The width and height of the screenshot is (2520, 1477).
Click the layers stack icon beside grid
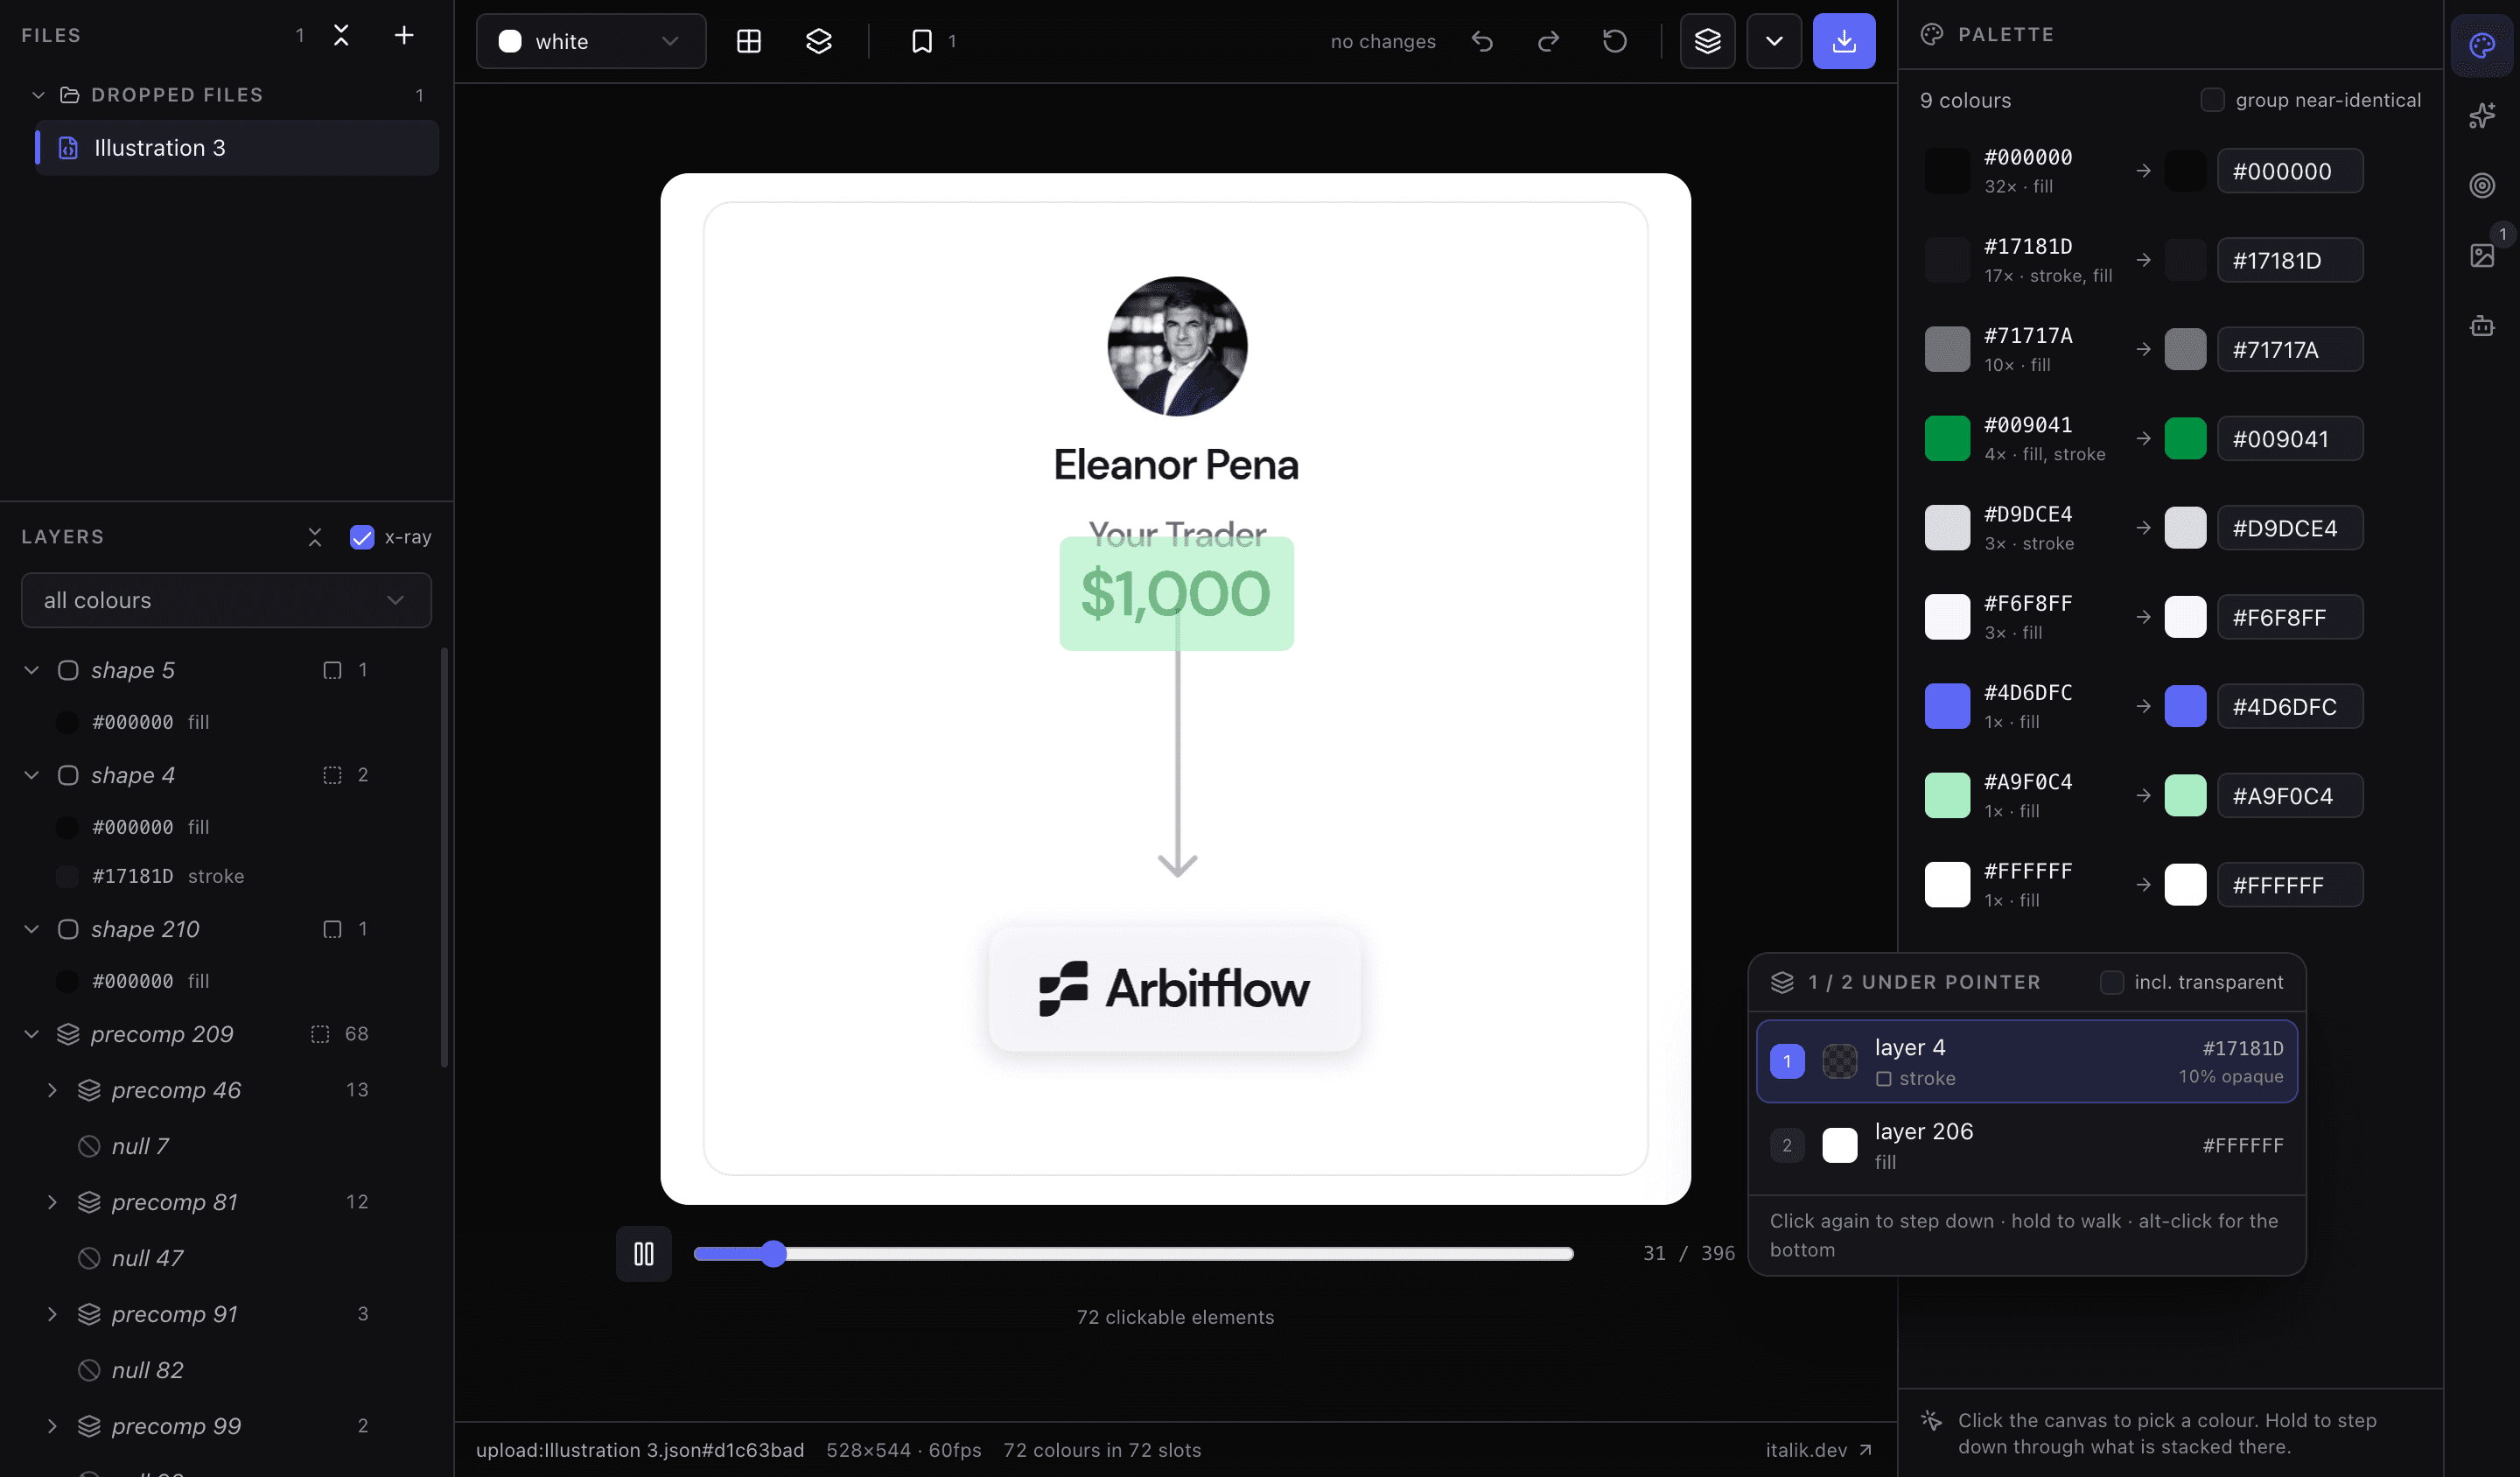coord(818,41)
